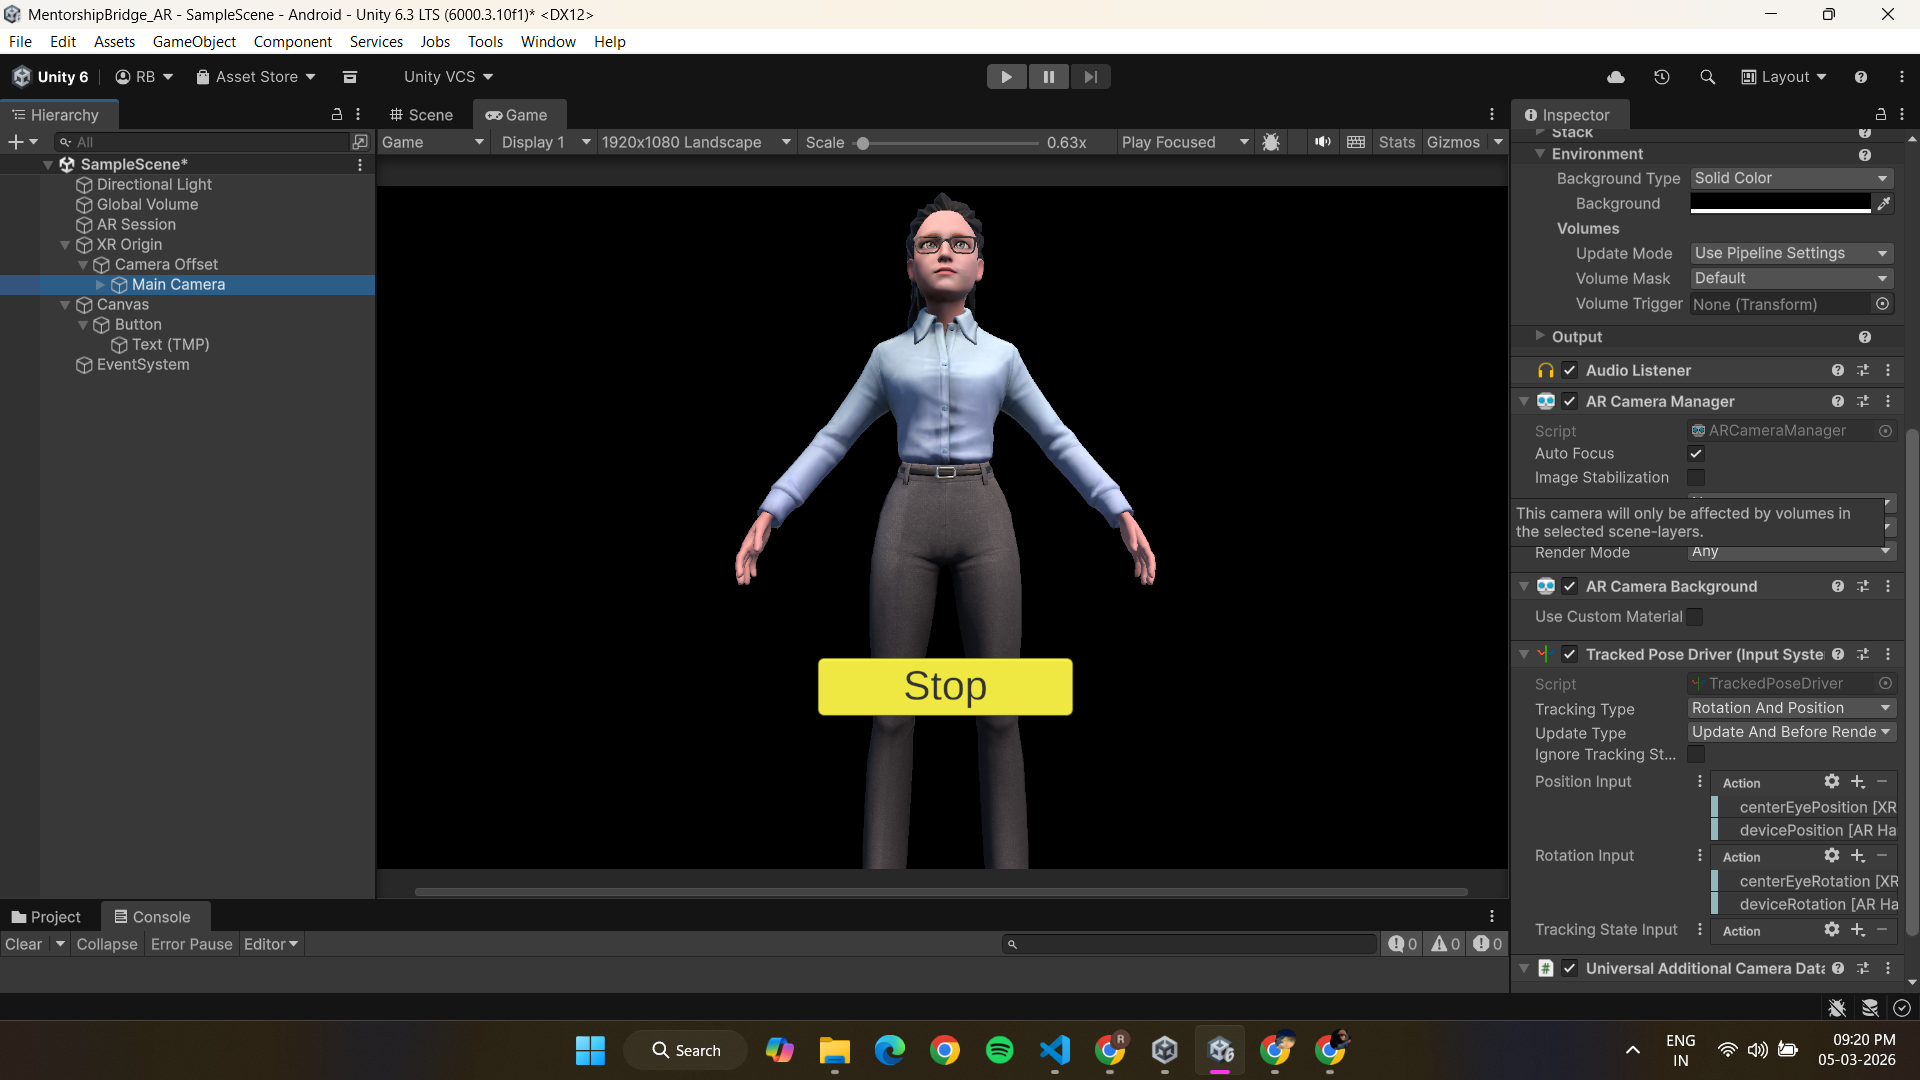The height and width of the screenshot is (1080, 1920).
Task: Open the Tracking Type dropdown
Action: tap(1791, 708)
